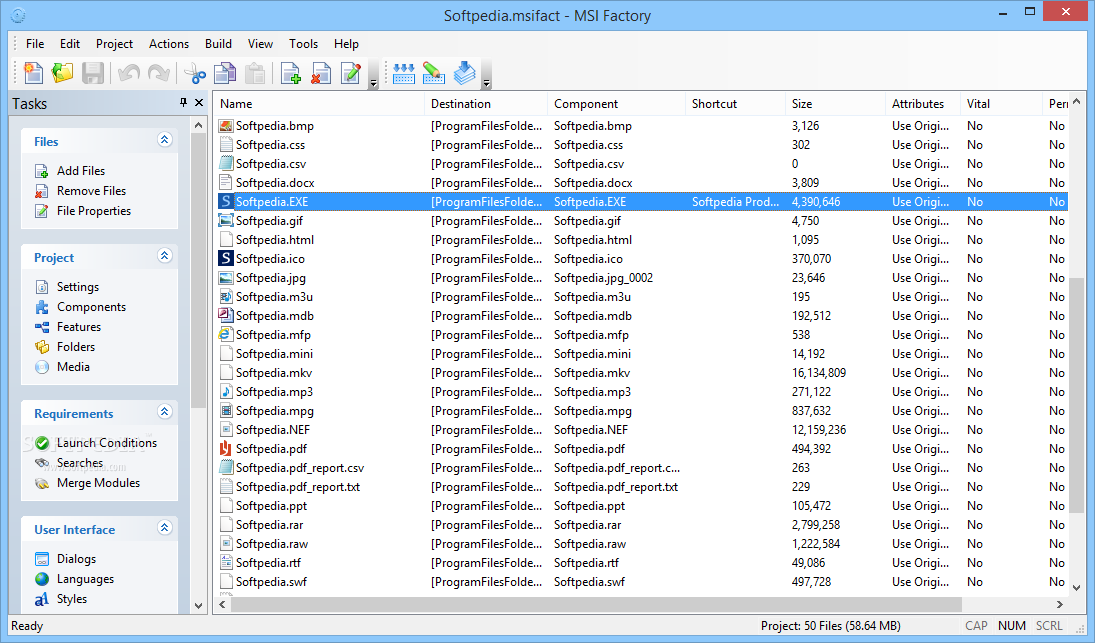Open Features task link
The image size is (1095, 643).
(79, 327)
